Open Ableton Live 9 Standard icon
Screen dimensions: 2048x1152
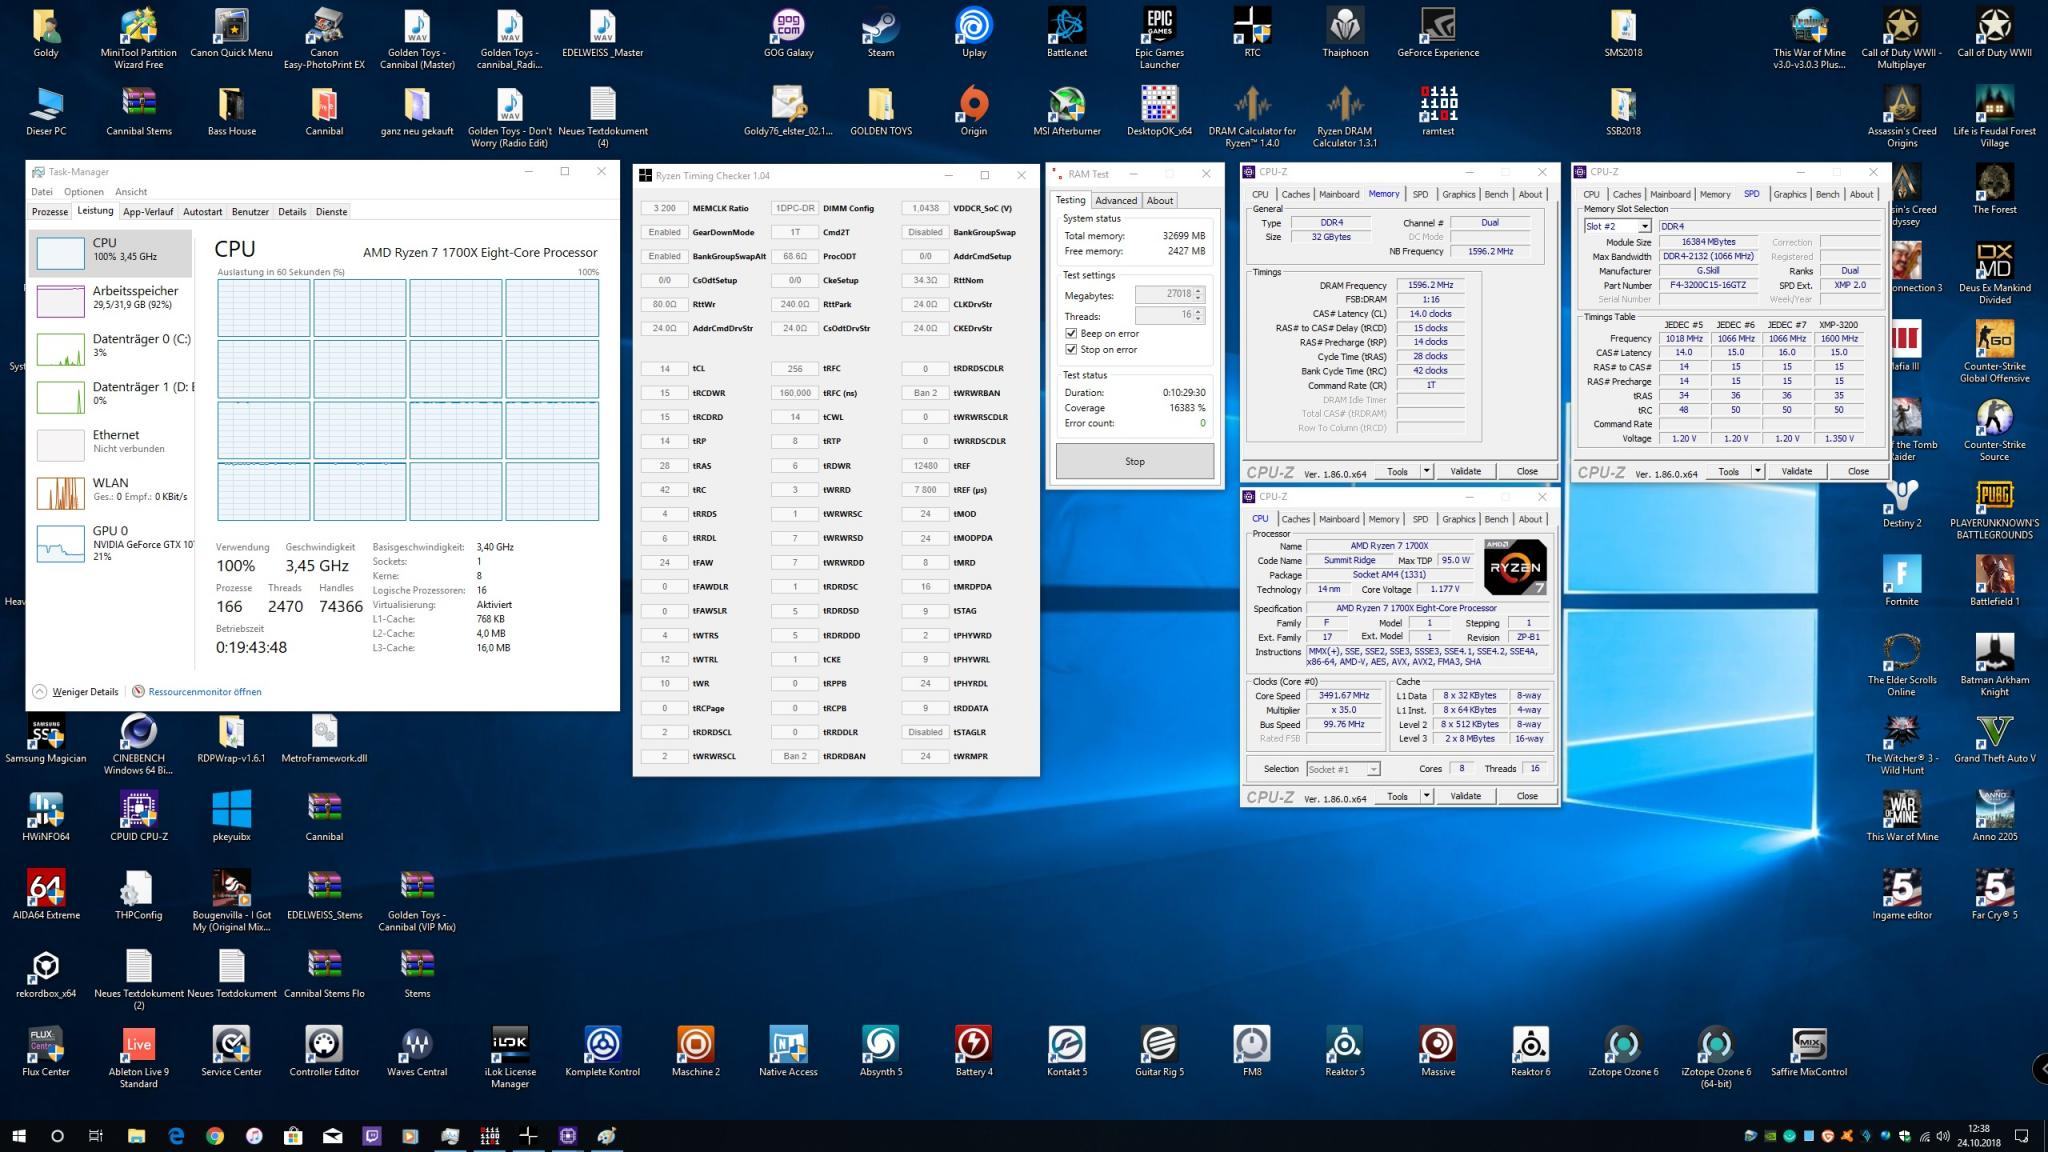coord(138,1046)
